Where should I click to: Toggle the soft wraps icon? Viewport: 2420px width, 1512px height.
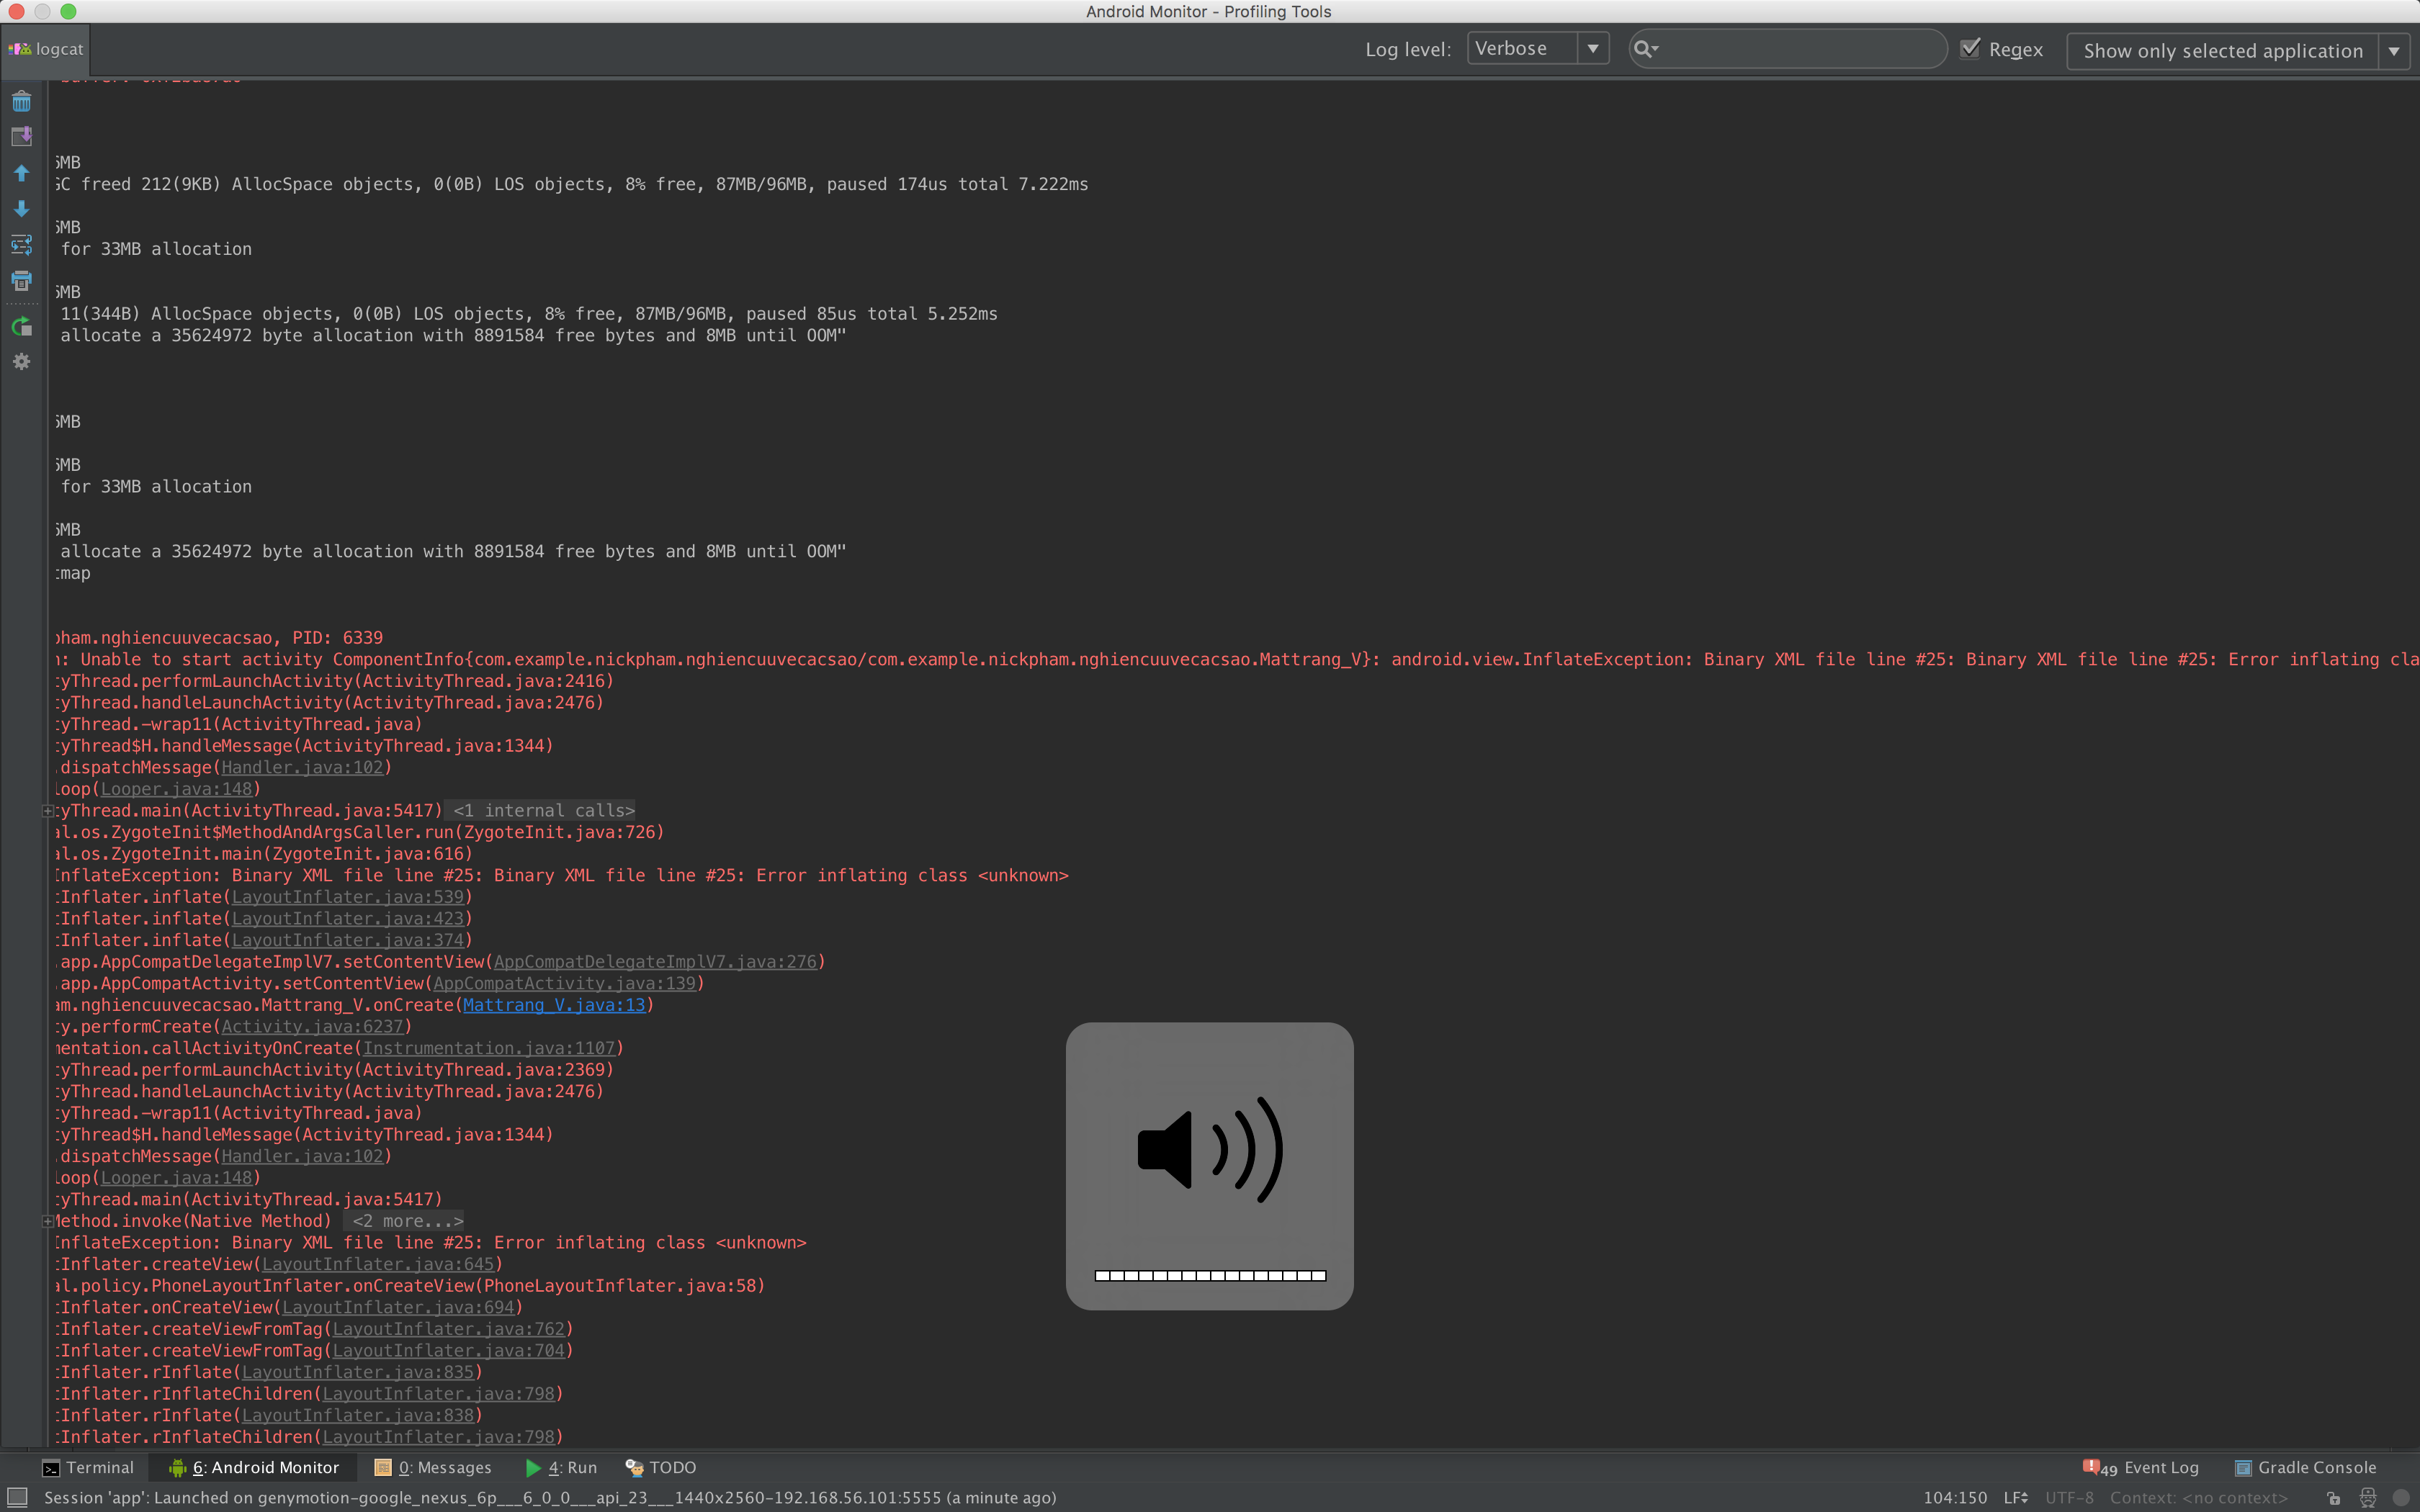pyautogui.click(x=21, y=245)
